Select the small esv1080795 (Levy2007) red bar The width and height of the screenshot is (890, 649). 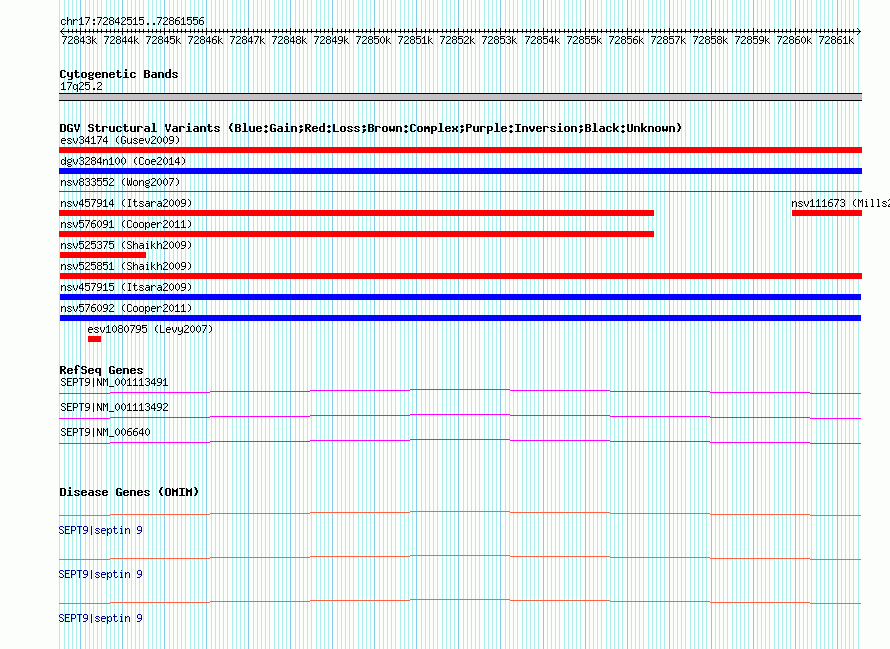coord(94,339)
